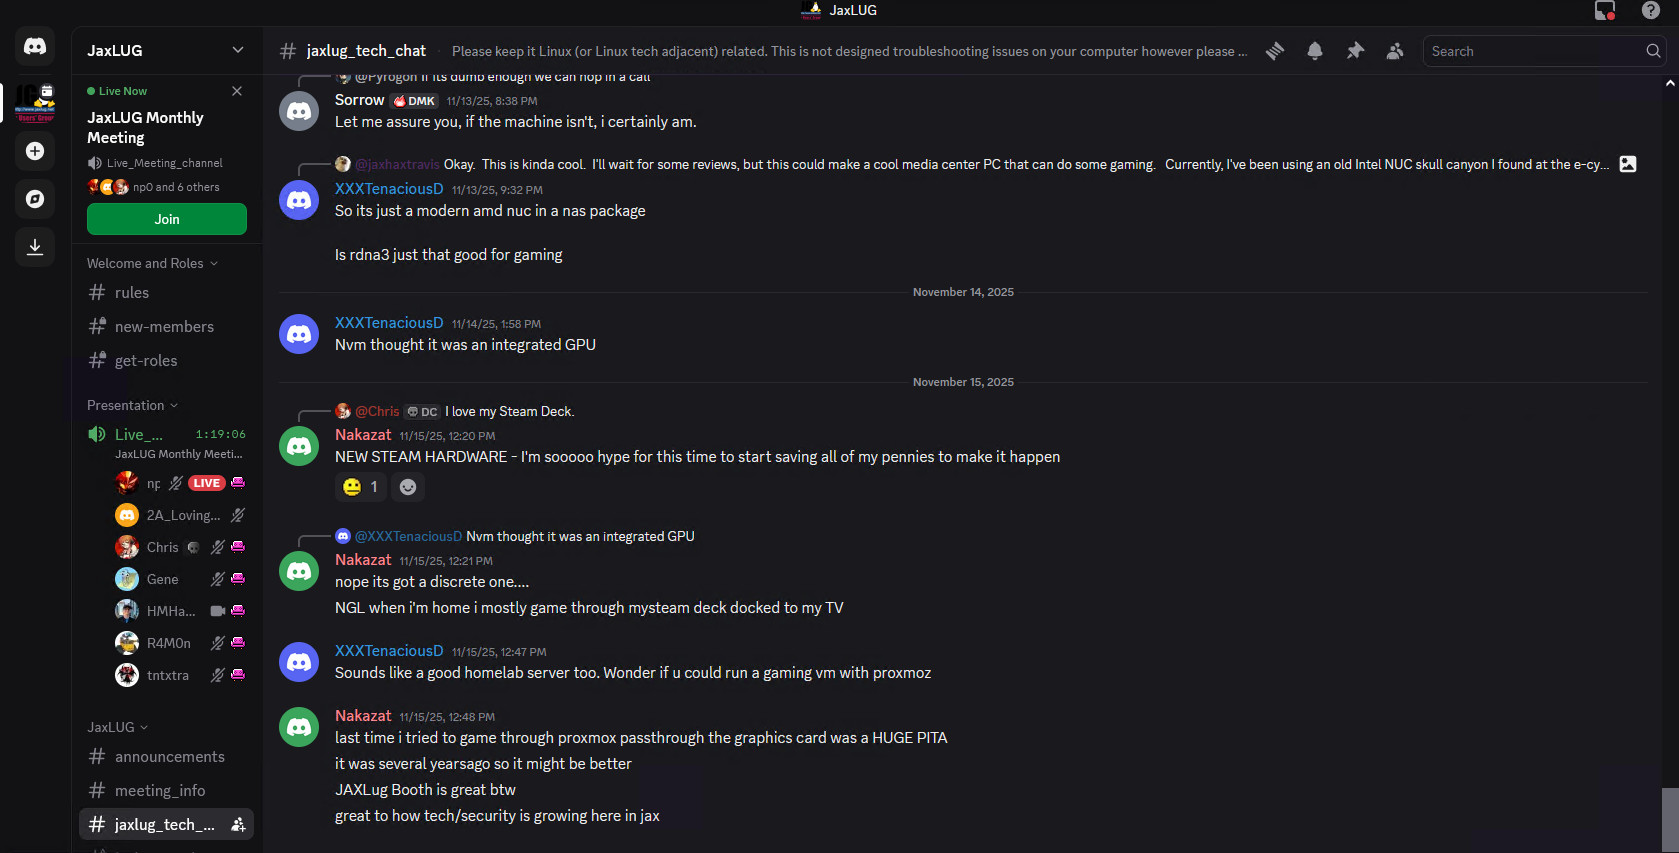Collapse the Presentation category
Screen dimensions: 1679x853
pos(132,405)
